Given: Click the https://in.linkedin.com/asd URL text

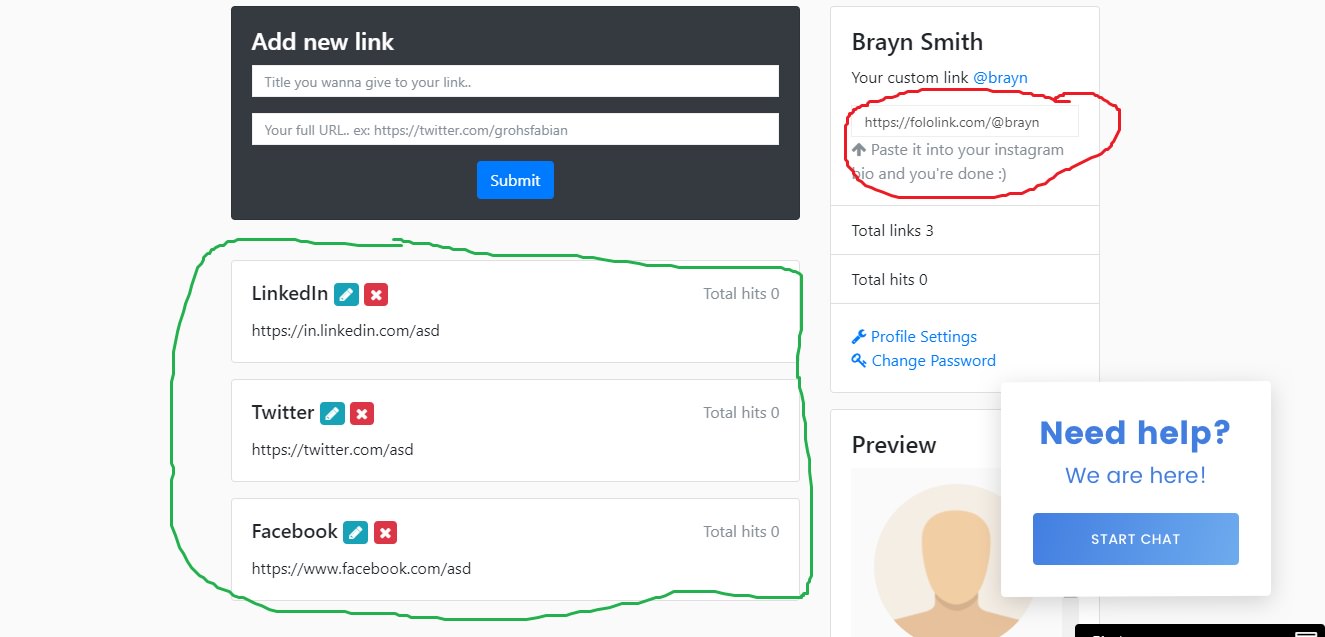Looking at the screenshot, I should [346, 331].
